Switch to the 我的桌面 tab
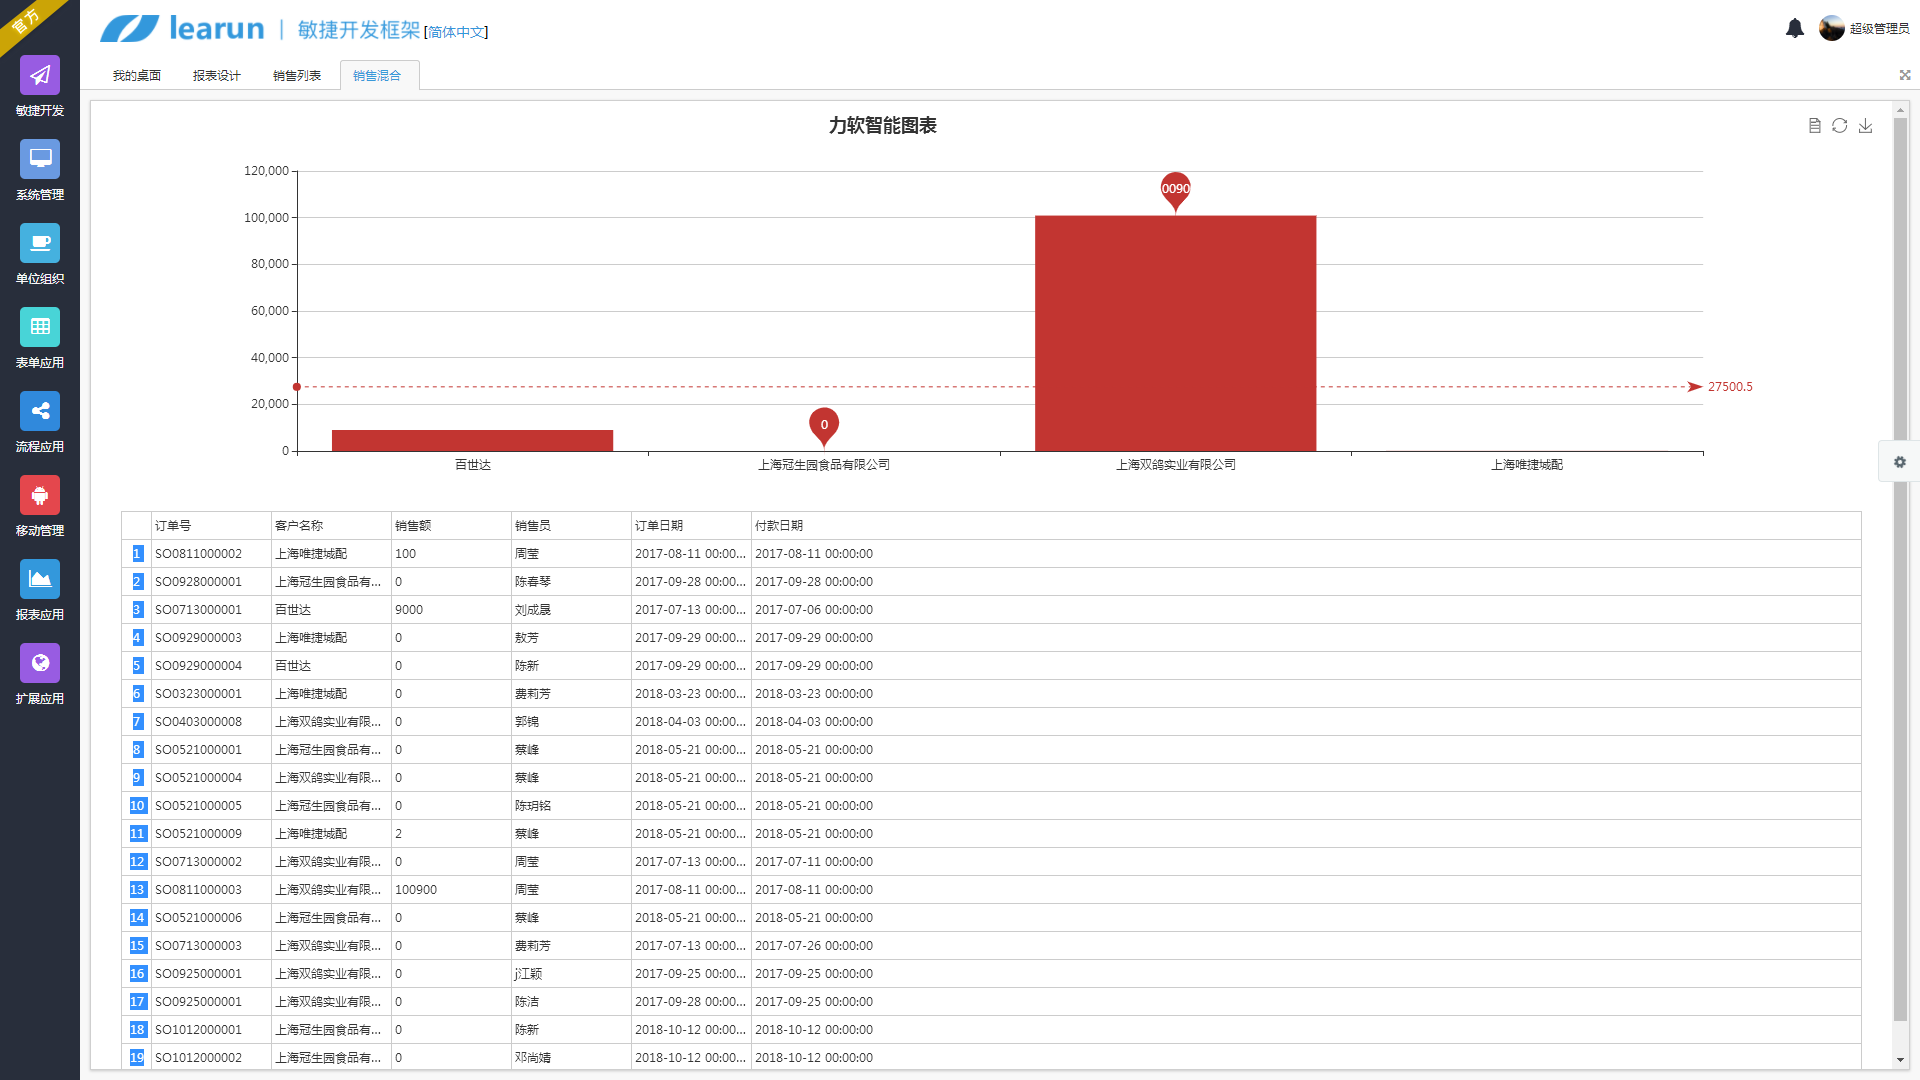Image resolution: width=1920 pixels, height=1080 pixels. (x=137, y=76)
